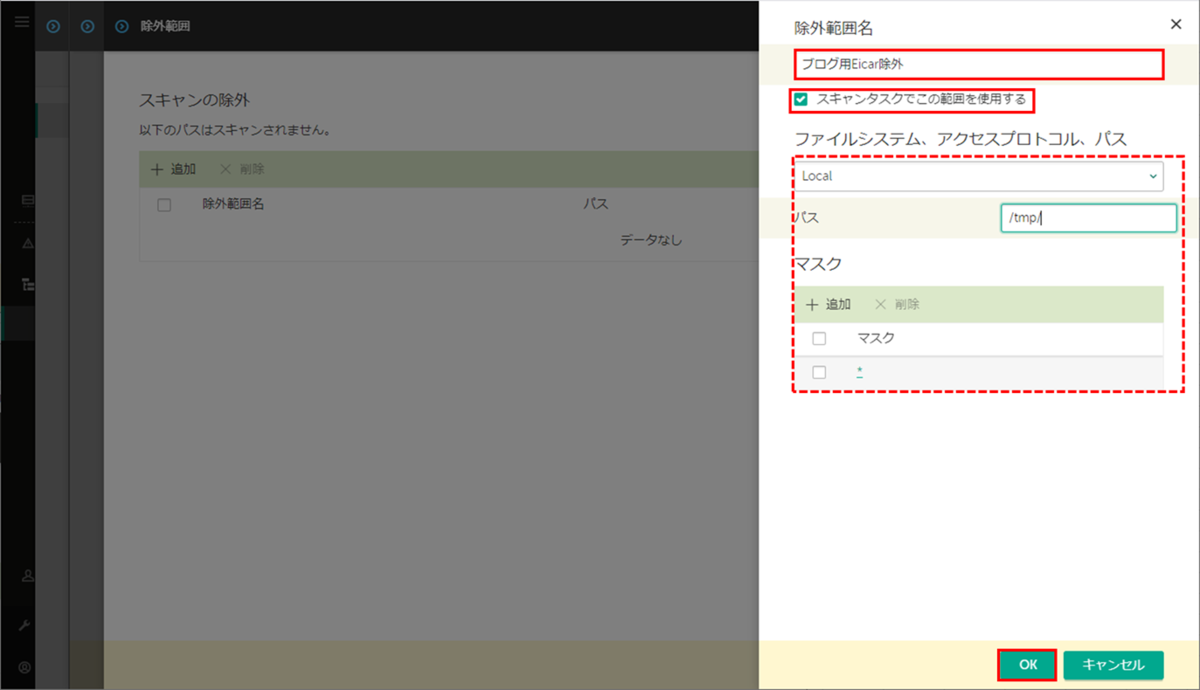1200x690 pixels.
Task: Open the hamburger navigation menu
Action: [21, 22]
